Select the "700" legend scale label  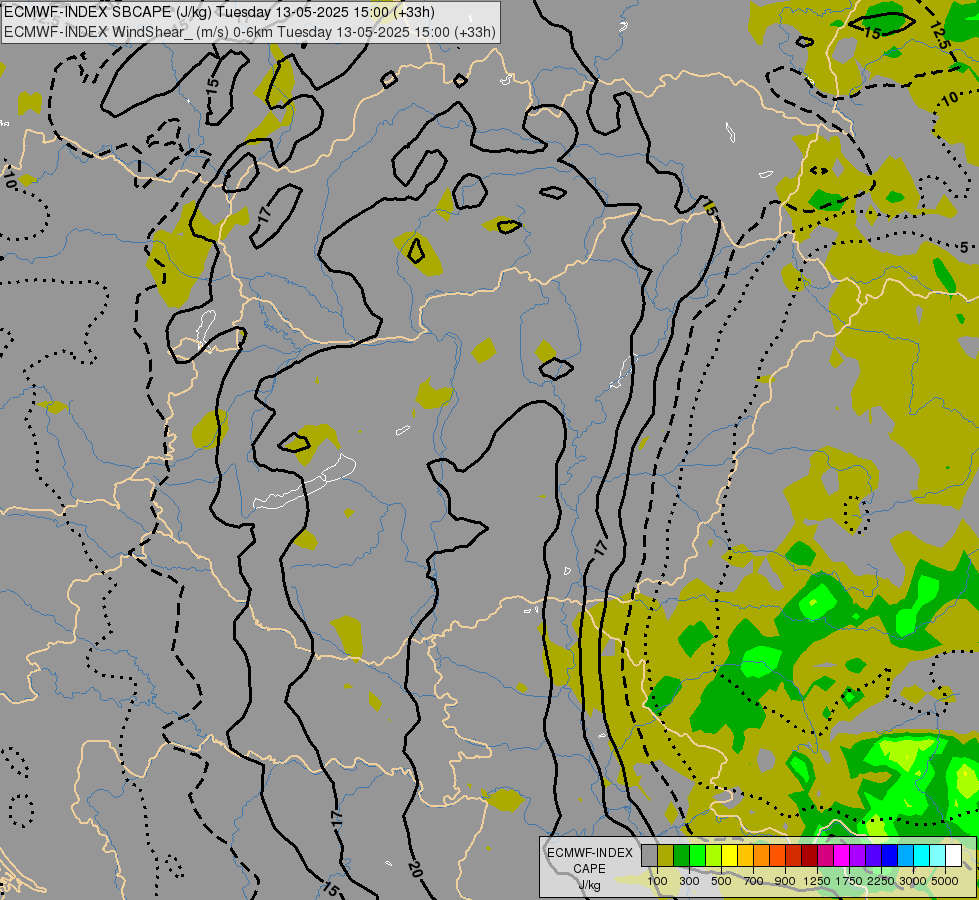click(x=754, y=881)
